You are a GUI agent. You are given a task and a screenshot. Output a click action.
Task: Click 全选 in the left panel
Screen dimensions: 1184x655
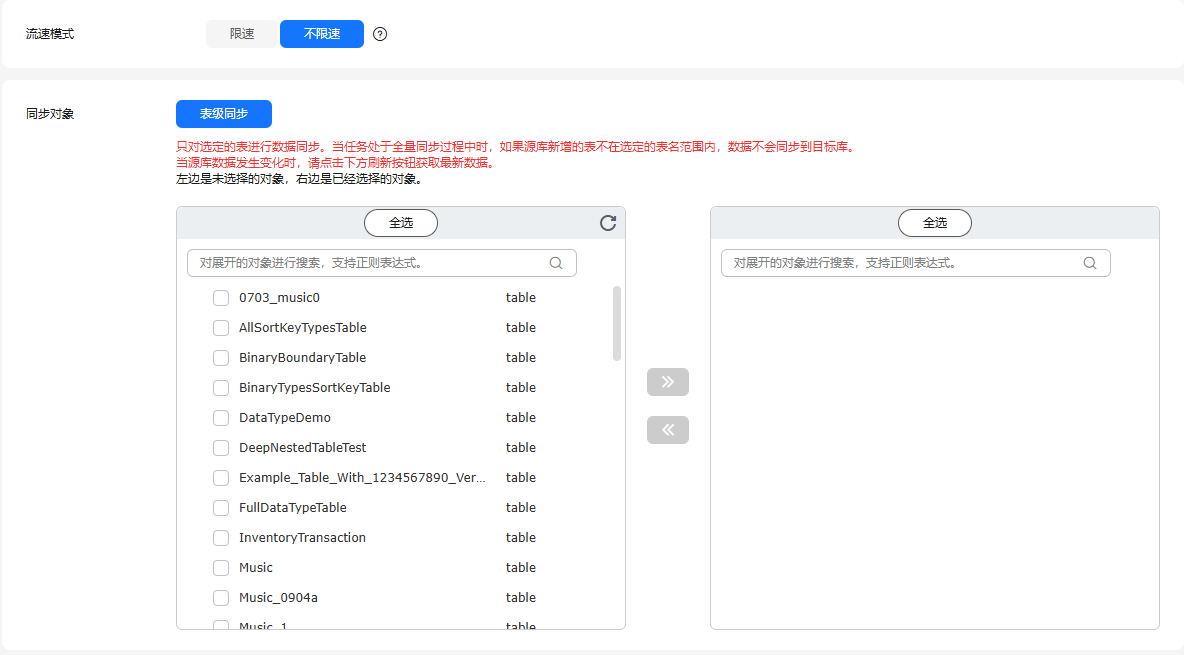[x=401, y=223]
